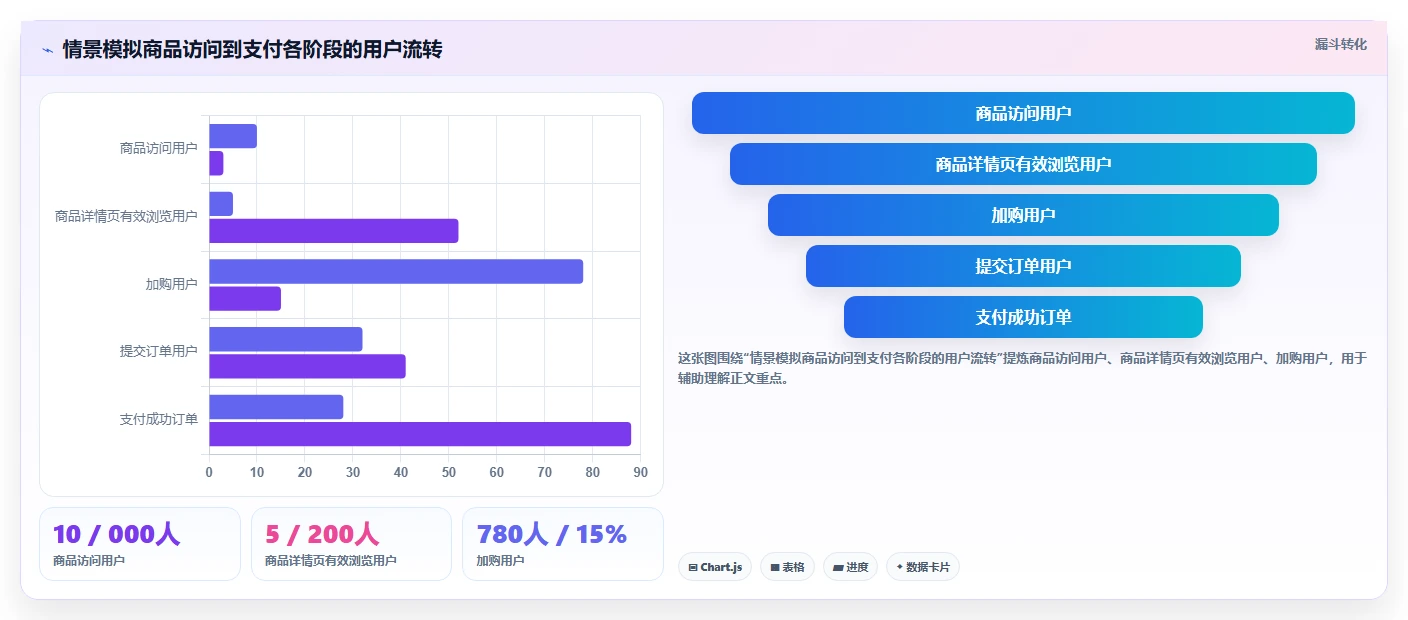Click the 漏斗转化 tag in the header
The image size is (1408, 620).
1340,44
